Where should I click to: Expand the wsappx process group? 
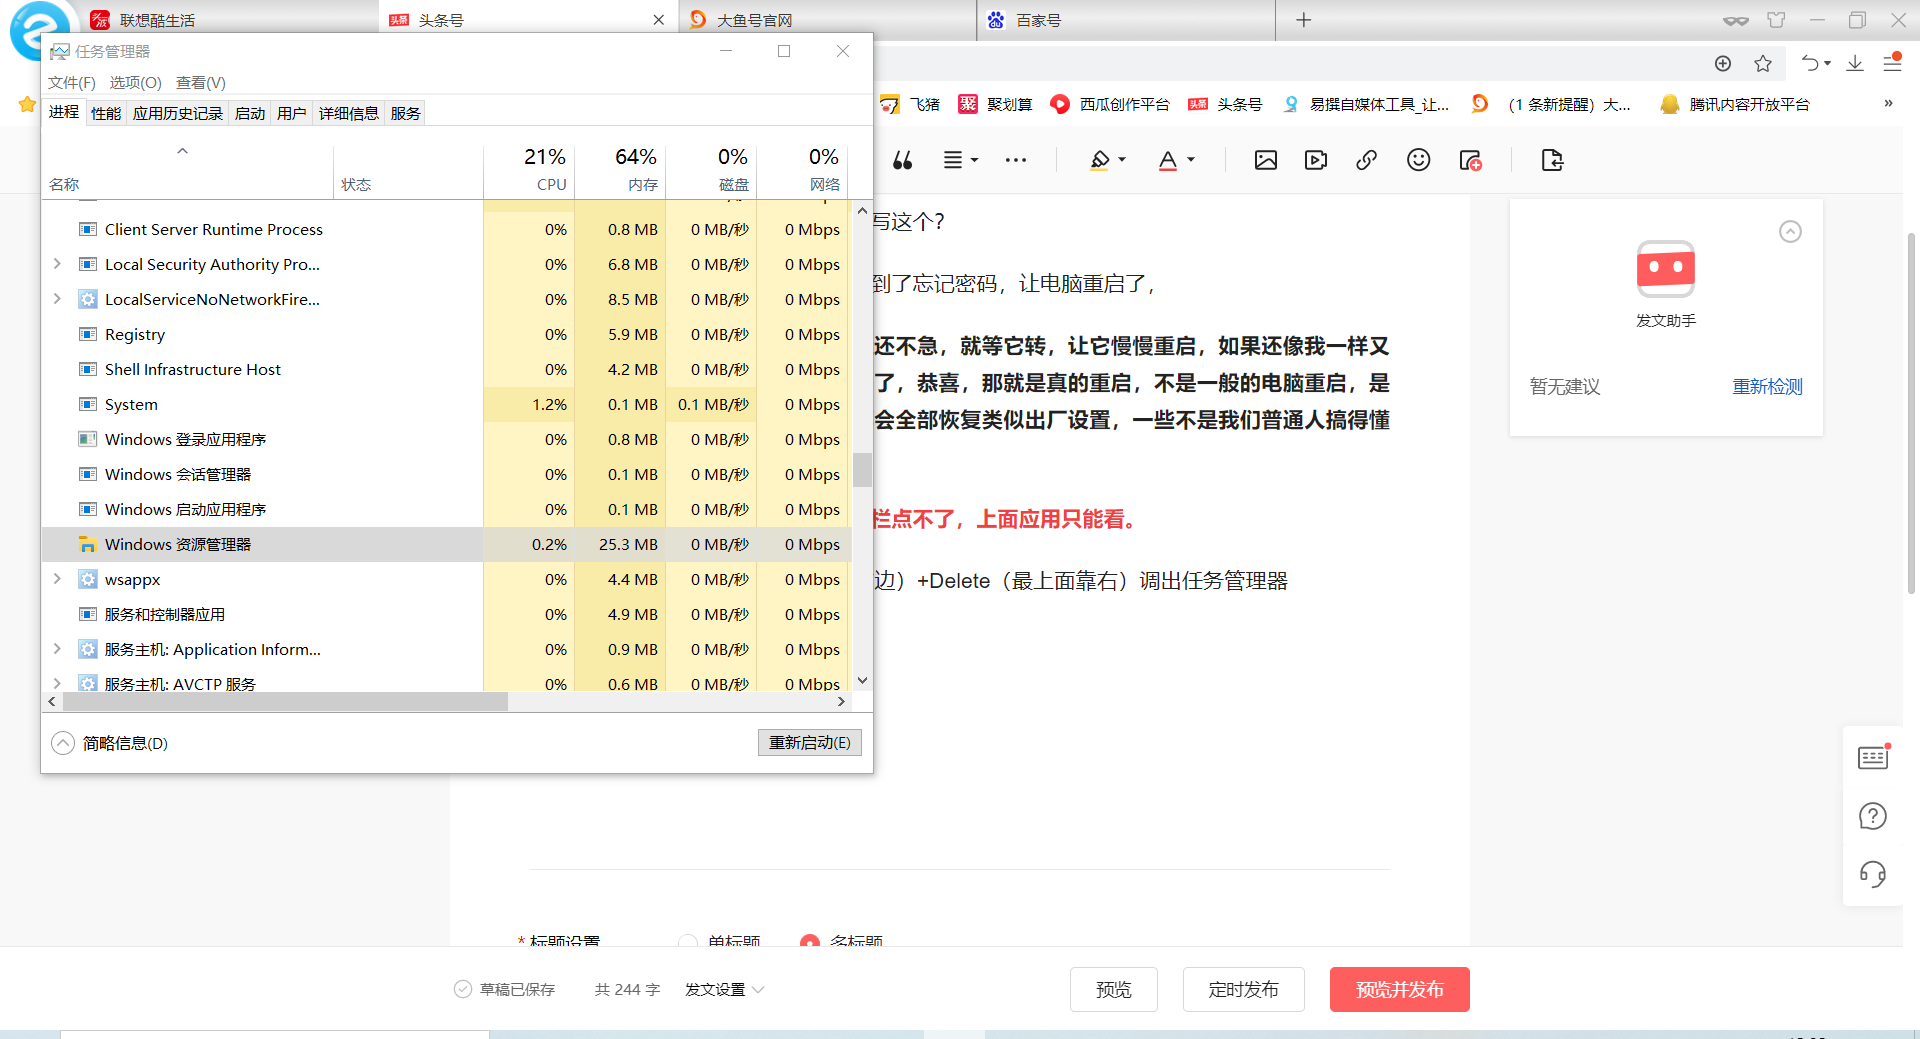(x=57, y=579)
